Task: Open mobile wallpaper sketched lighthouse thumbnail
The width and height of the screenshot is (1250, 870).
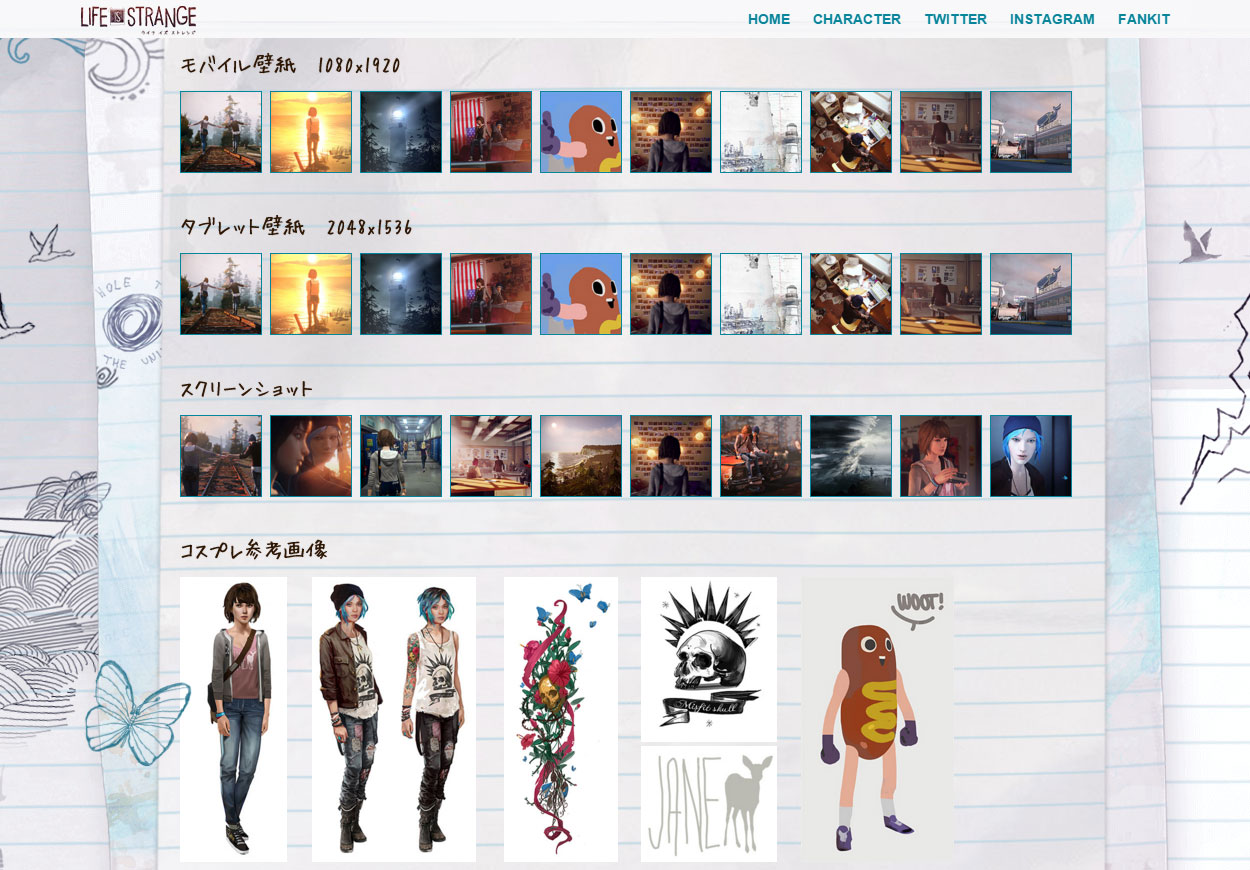Action: pyautogui.click(x=761, y=132)
